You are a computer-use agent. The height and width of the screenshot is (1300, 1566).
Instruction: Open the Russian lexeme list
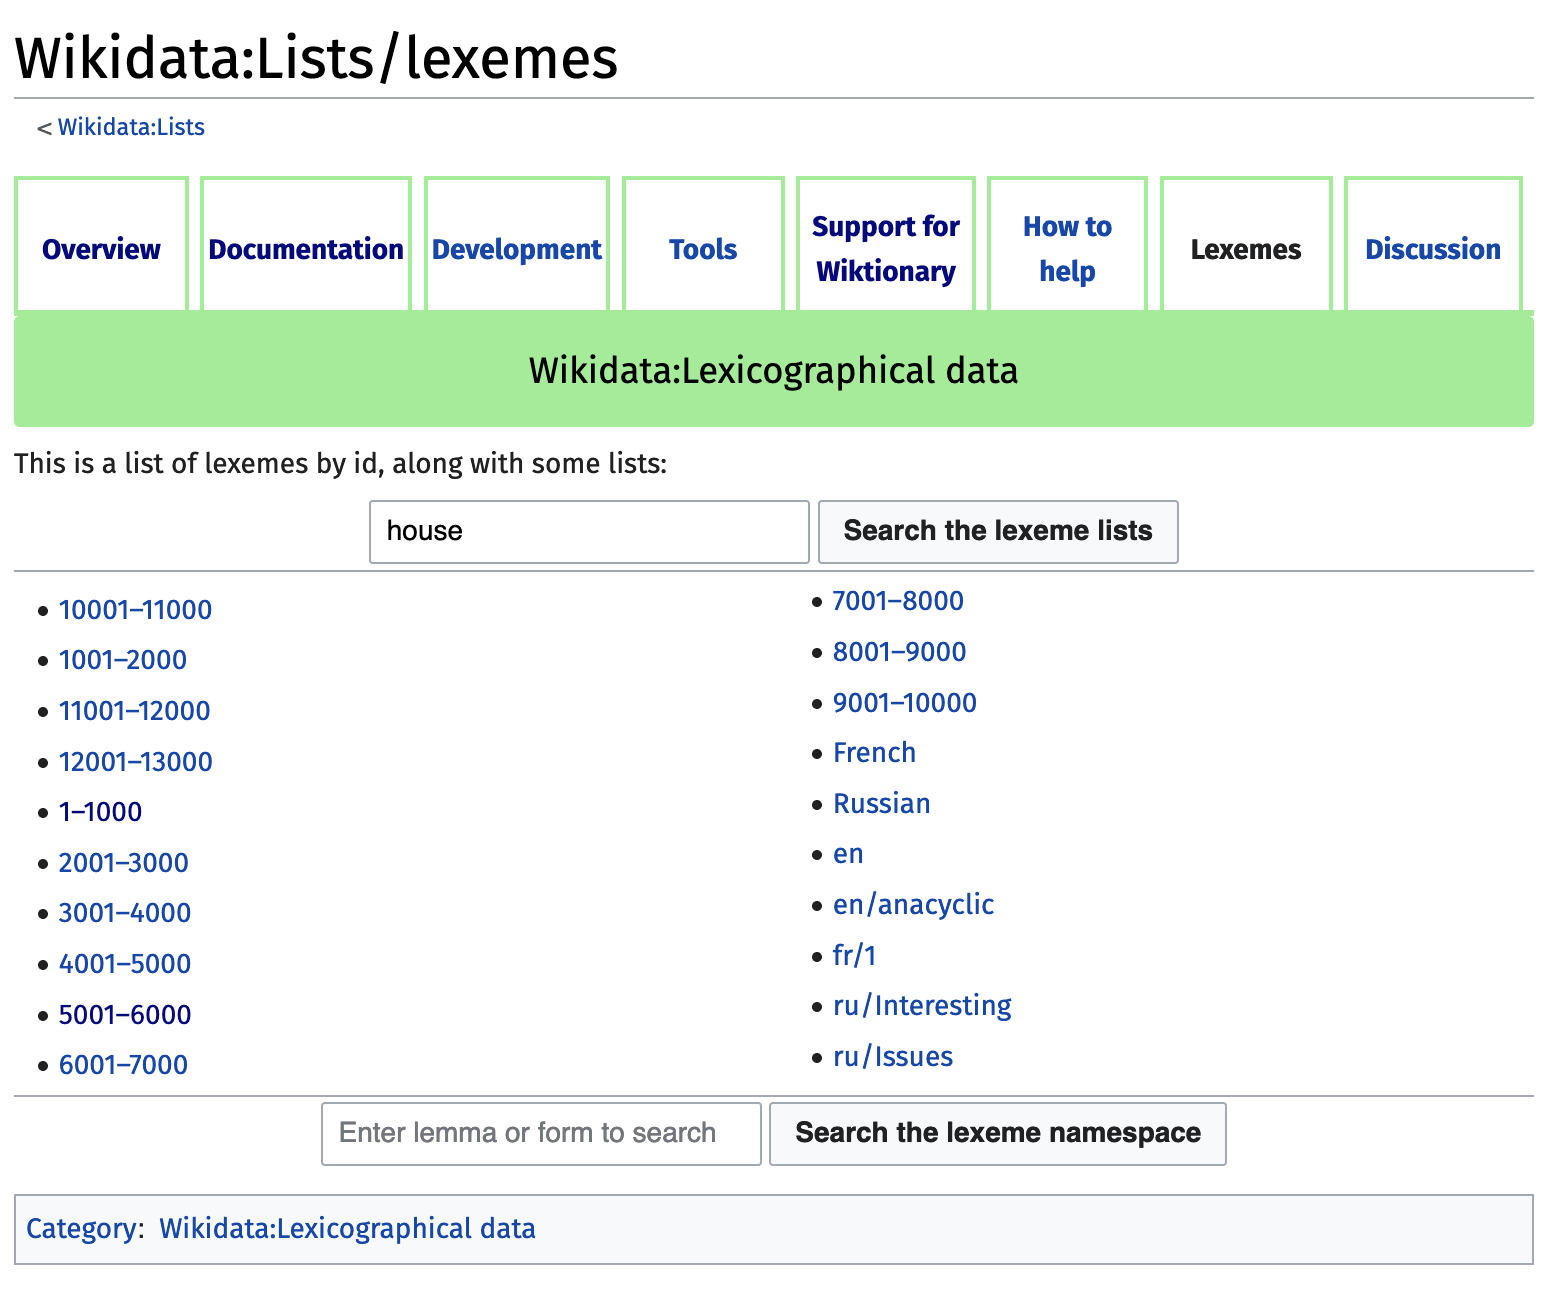click(881, 804)
